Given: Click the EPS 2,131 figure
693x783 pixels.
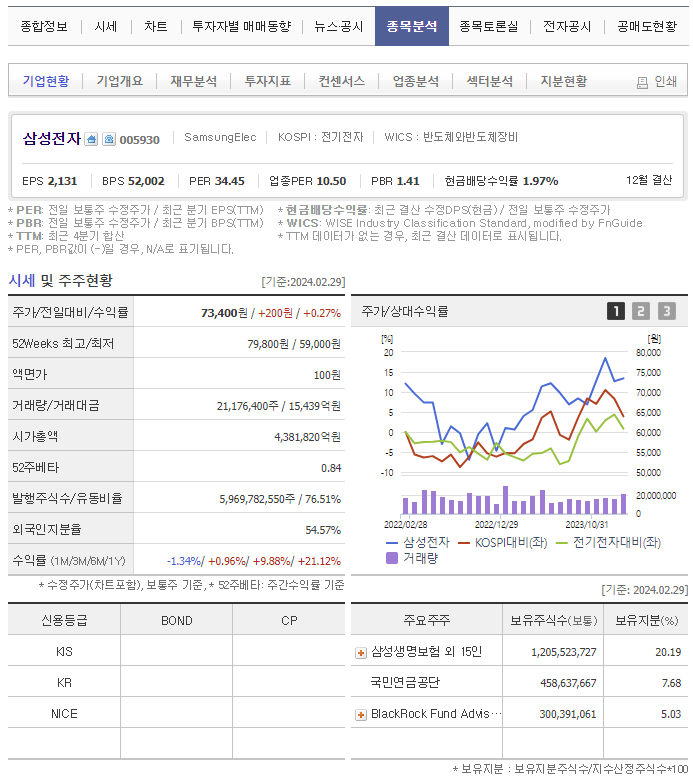Looking at the screenshot, I should click(49, 181).
